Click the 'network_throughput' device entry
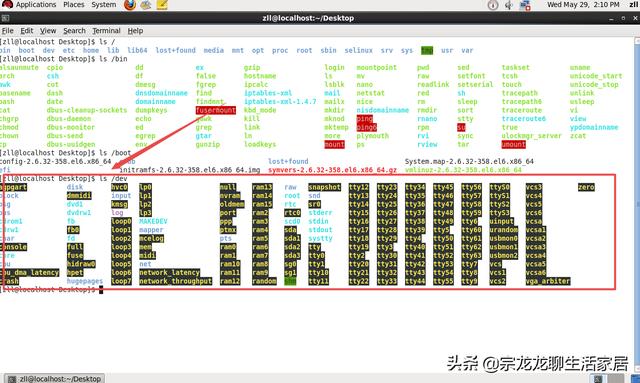This screenshot has width=640, height=383. 176,281
